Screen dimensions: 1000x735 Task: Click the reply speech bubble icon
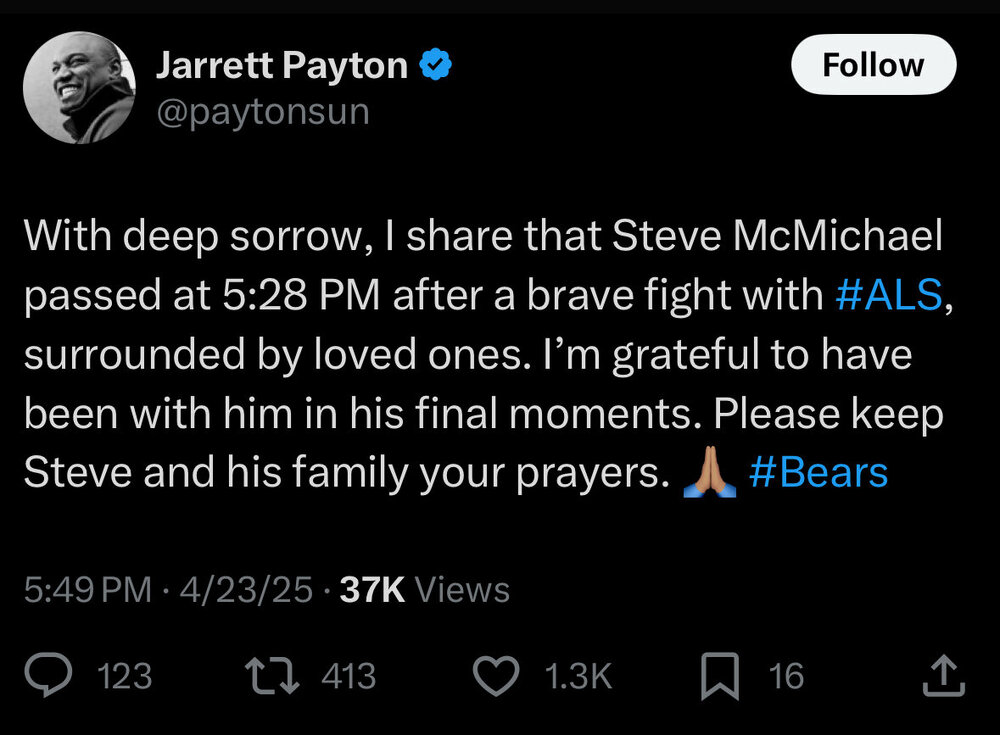pyautogui.click(x=47, y=677)
